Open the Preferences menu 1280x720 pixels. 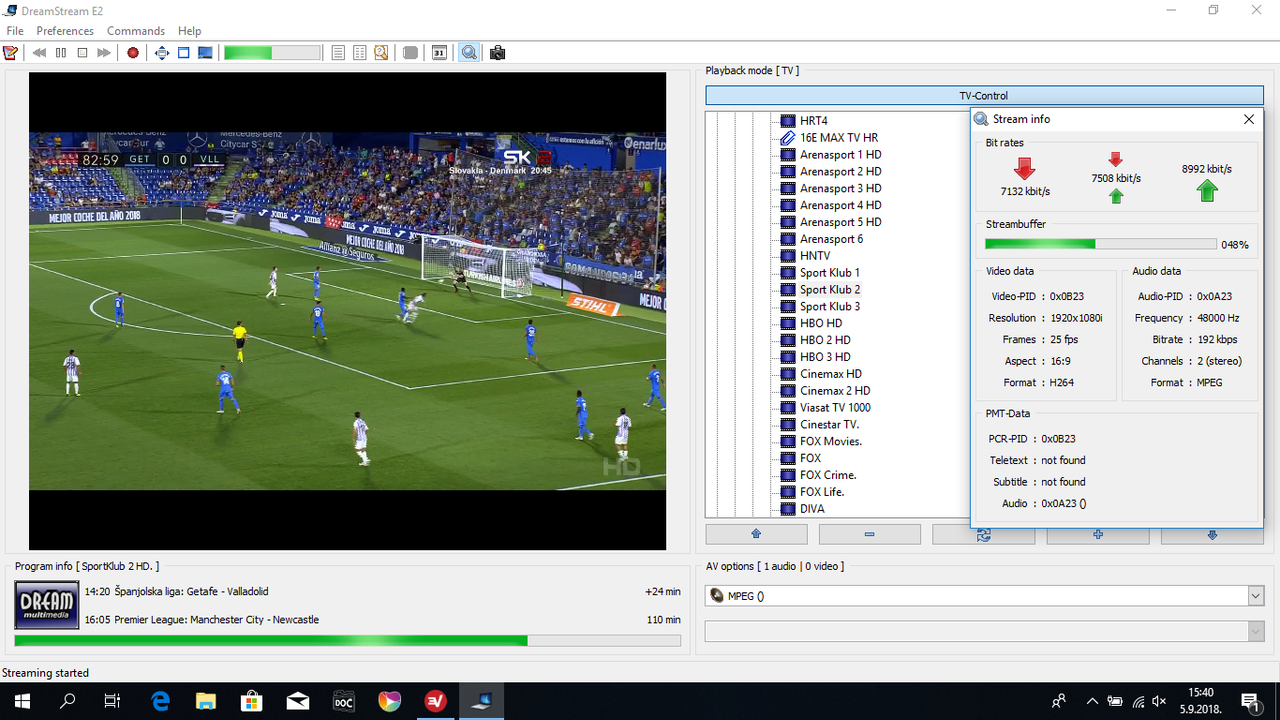pyautogui.click(x=65, y=31)
